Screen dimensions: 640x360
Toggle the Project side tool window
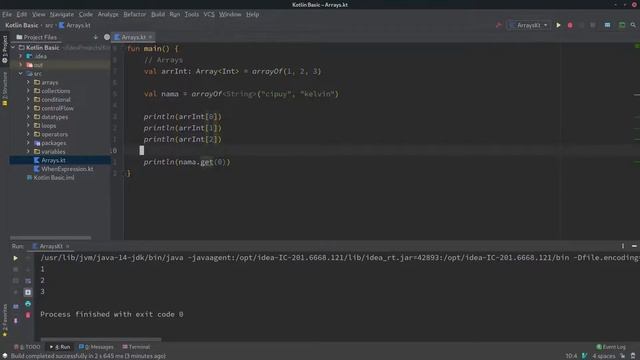pos(4,49)
